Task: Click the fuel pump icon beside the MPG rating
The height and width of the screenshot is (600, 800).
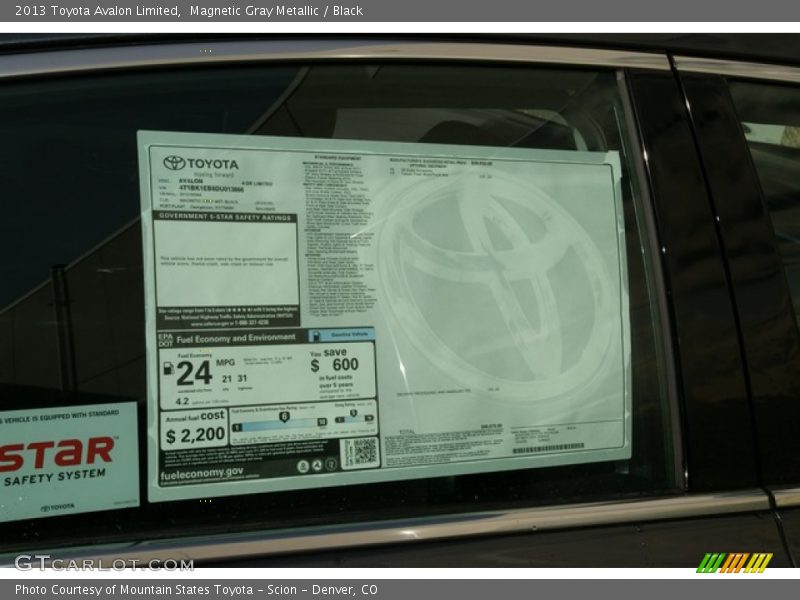Action: click(x=168, y=369)
